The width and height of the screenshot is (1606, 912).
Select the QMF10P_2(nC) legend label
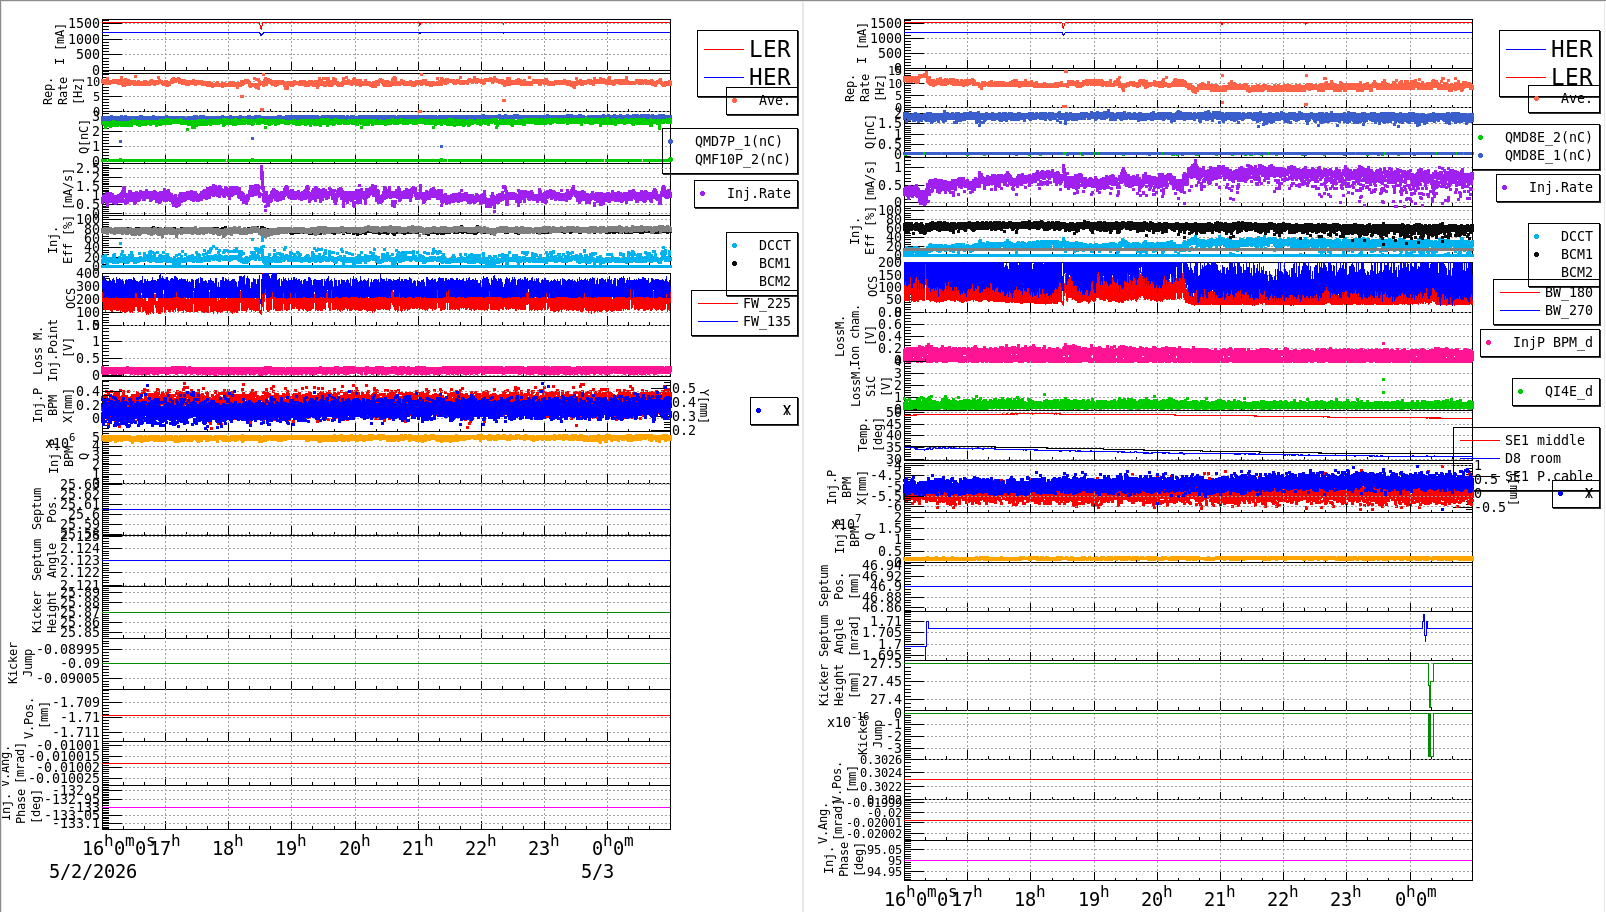coord(743,159)
